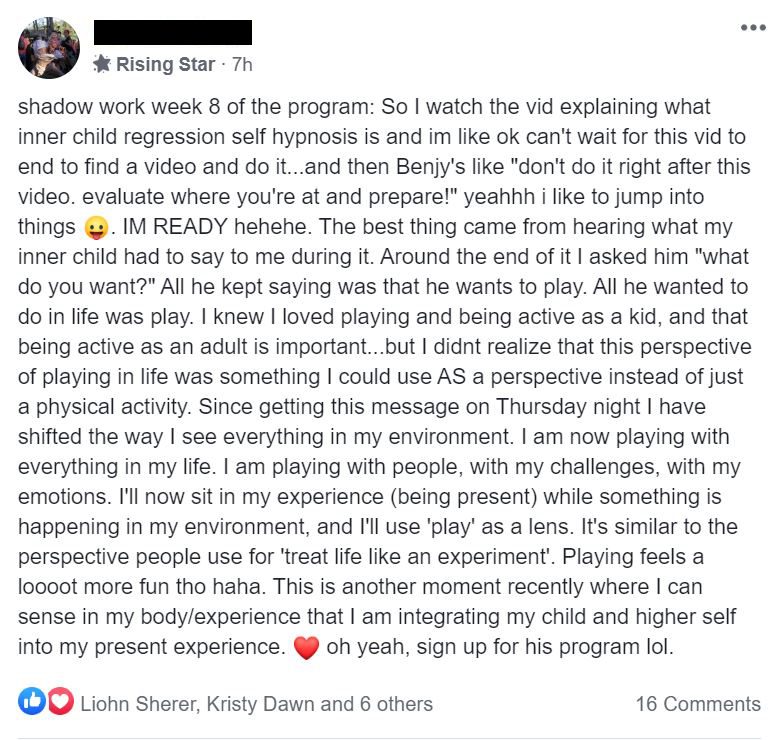This screenshot has height=740, width=779.
Task: Click the red heart emoji in post text
Action: pos(306,648)
